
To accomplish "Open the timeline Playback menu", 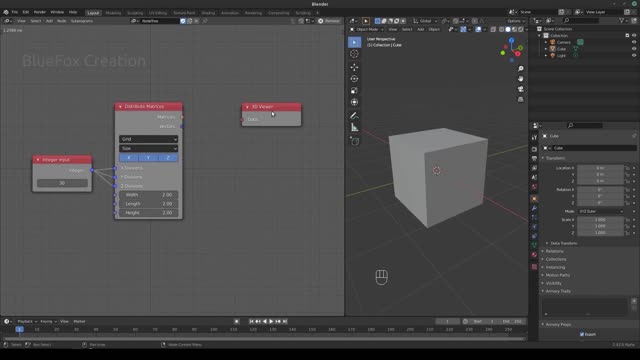I will click(27, 322).
